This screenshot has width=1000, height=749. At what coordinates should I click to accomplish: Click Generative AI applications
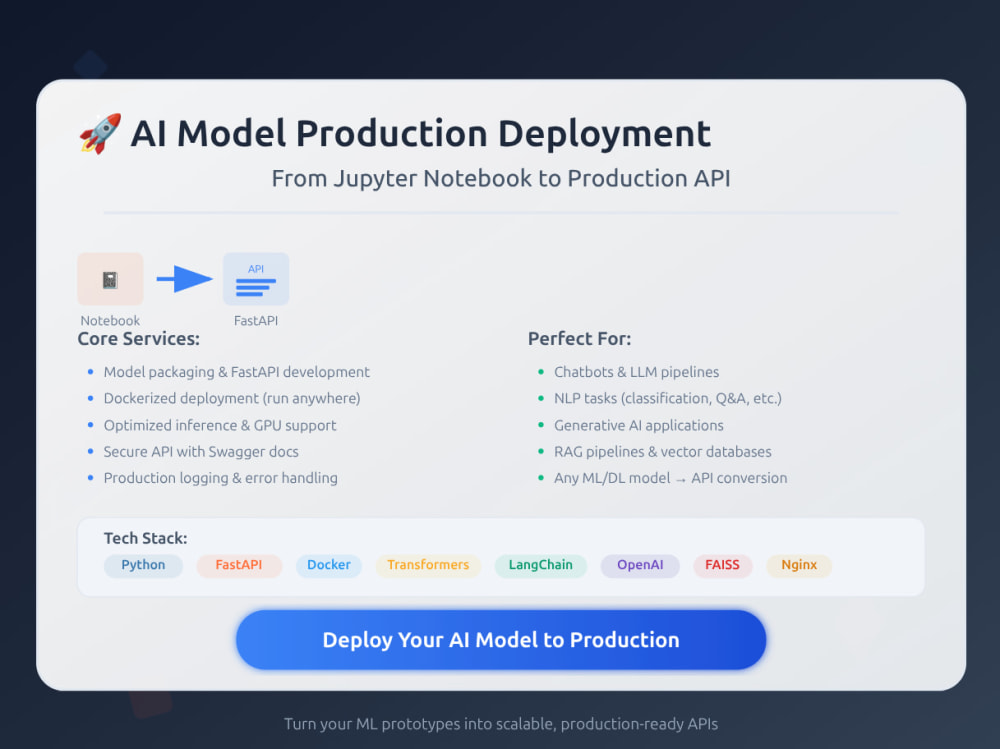(638, 425)
